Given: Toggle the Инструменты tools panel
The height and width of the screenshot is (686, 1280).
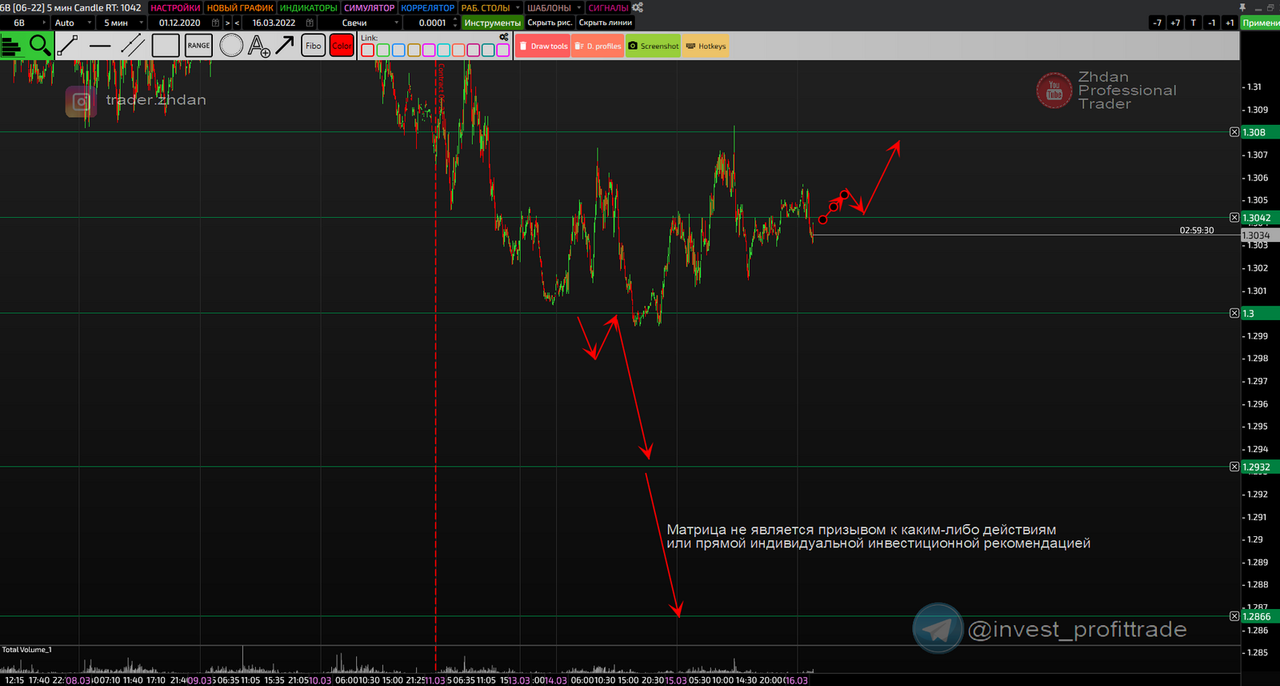Looking at the screenshot, I should pyautogui.click(x=492, y=23).
